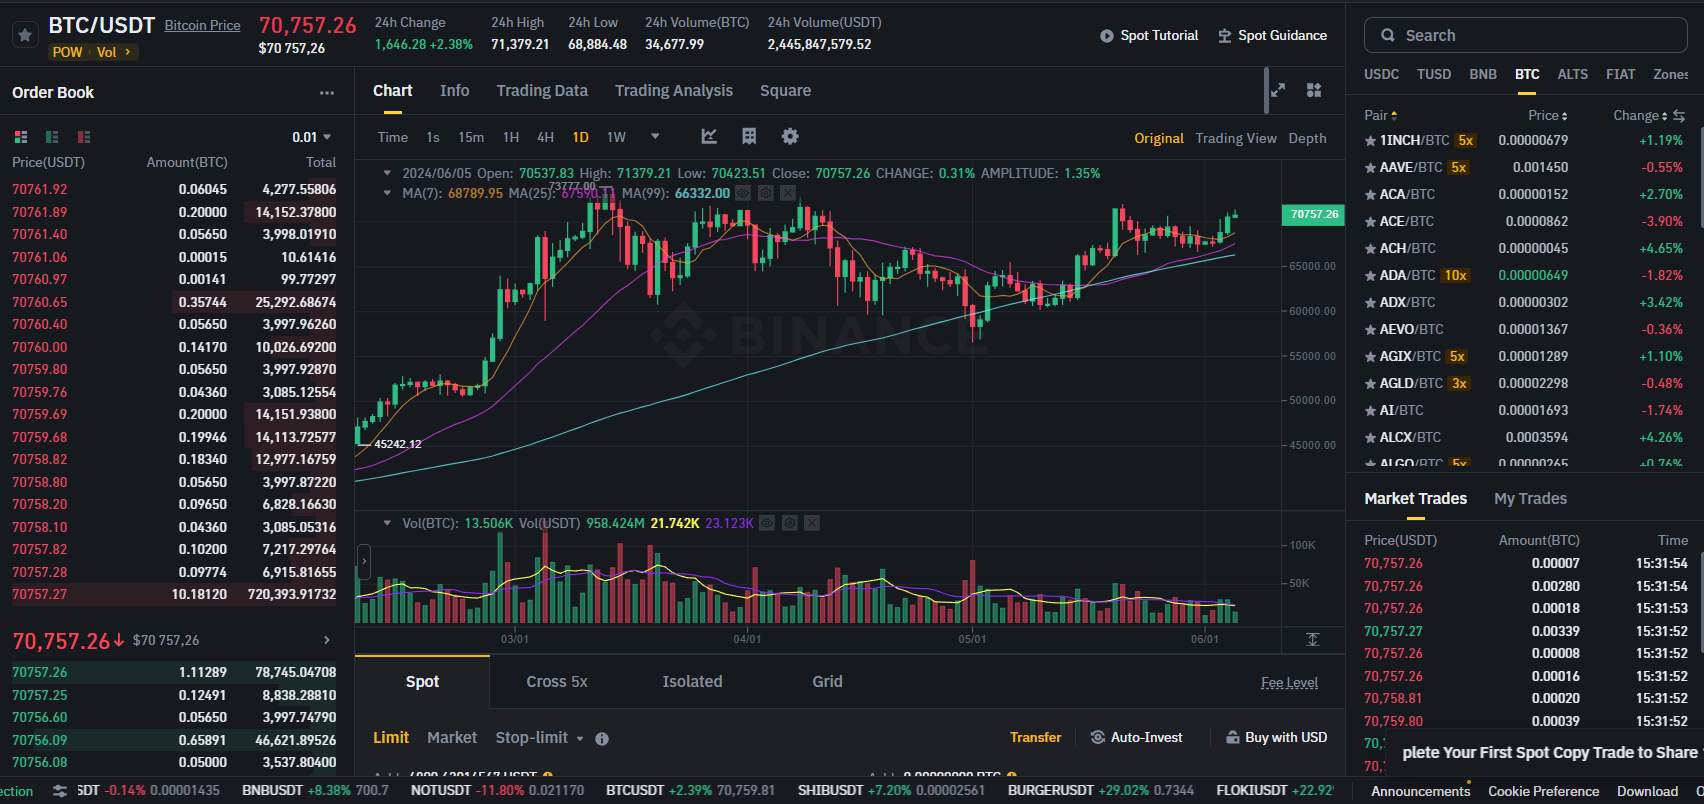Viewport: 1704px width, 804px height.
Task: Open technical indicators chart icon
Action: point(709,137)
